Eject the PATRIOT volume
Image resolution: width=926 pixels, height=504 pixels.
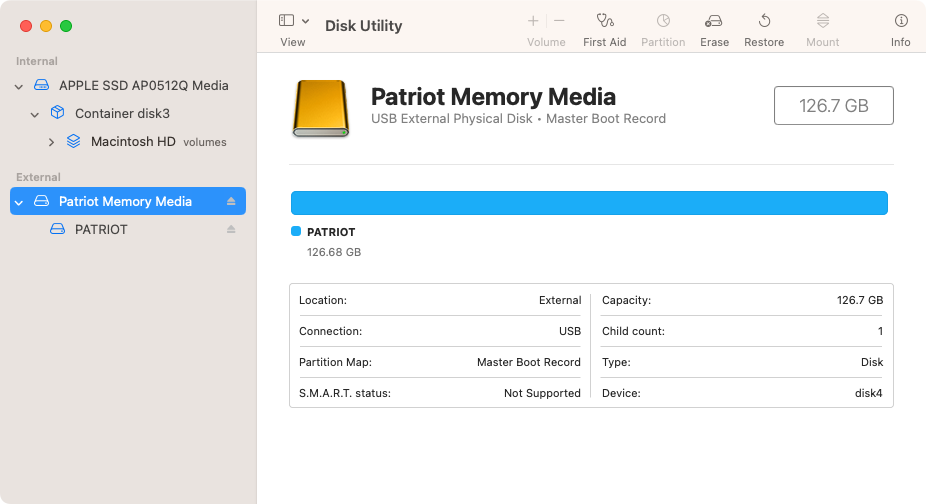[x=231, y=229]
